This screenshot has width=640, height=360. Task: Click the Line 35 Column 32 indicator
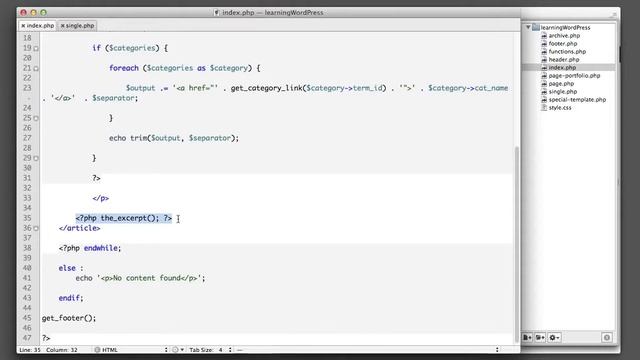click(48, 350)
